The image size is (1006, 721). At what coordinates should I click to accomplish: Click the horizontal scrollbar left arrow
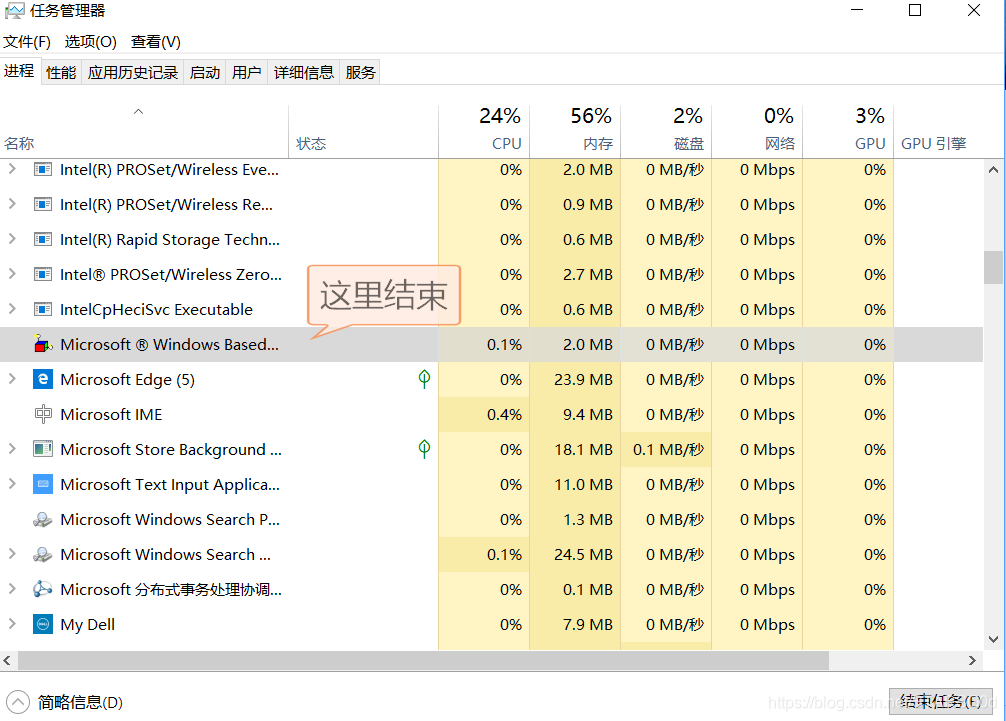7,660
